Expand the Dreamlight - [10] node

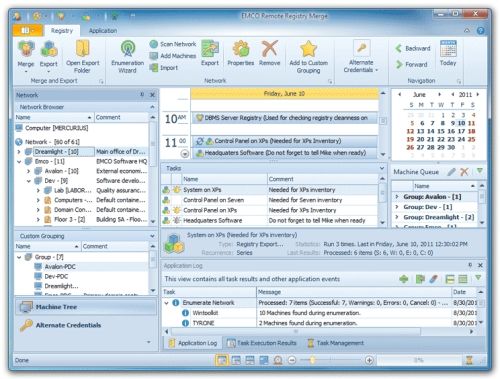coord(19,152)
